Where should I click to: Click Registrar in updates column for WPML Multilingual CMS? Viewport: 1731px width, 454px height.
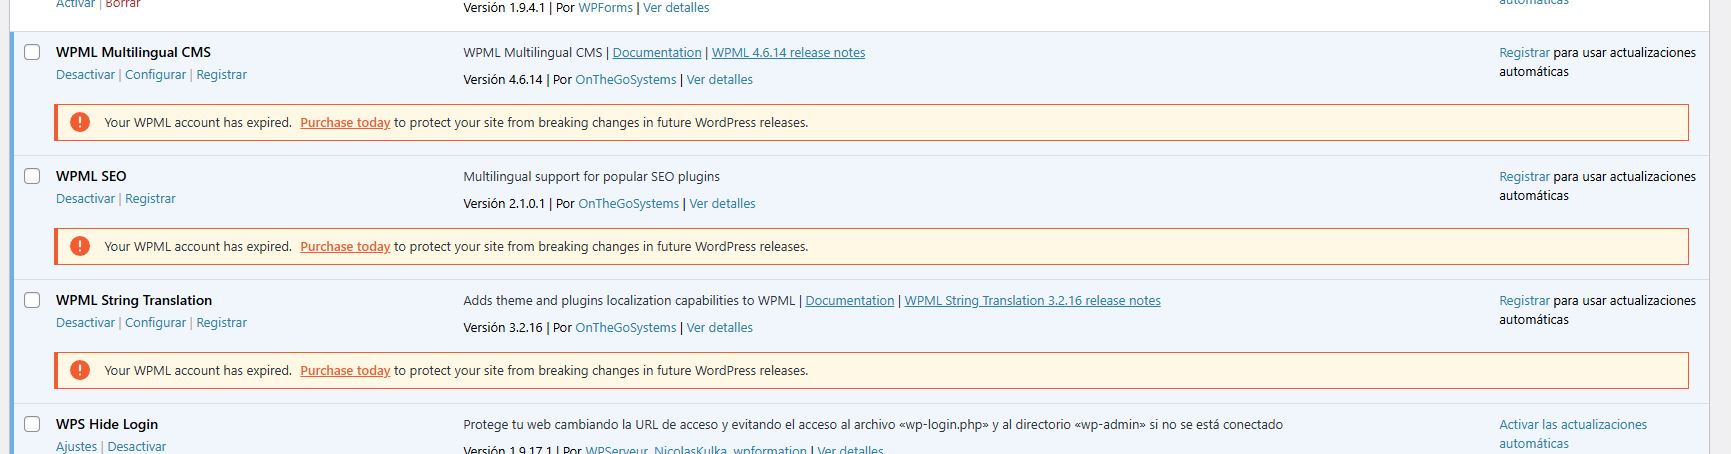click(x=1524, y=53)
